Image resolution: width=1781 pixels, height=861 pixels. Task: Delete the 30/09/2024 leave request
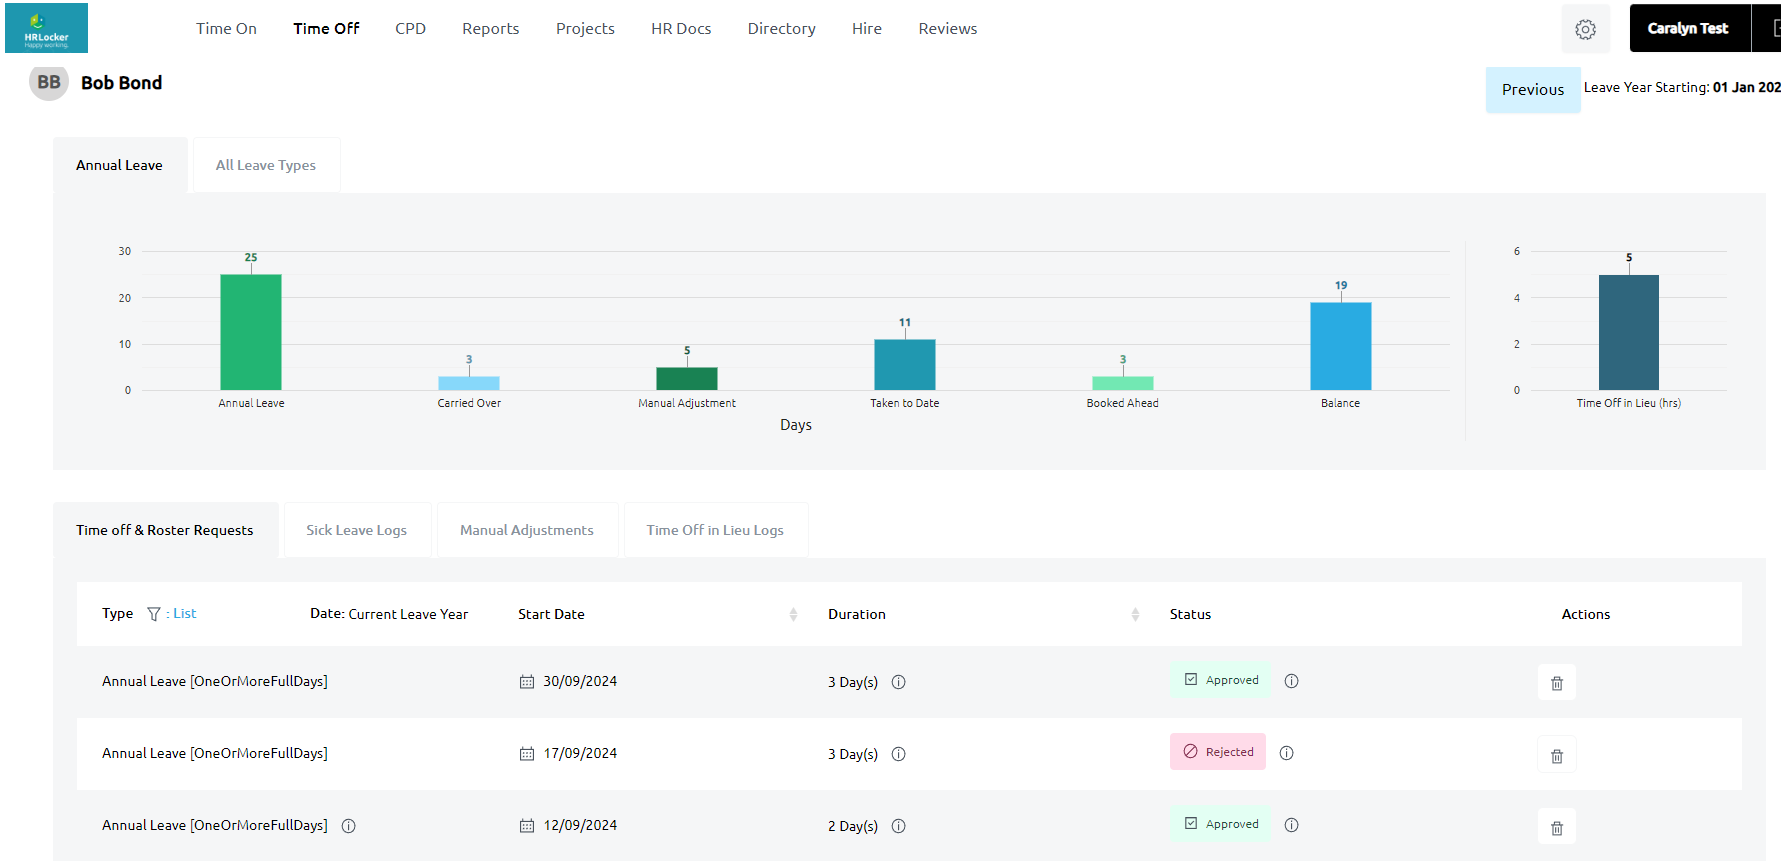tap(1556, 683)
